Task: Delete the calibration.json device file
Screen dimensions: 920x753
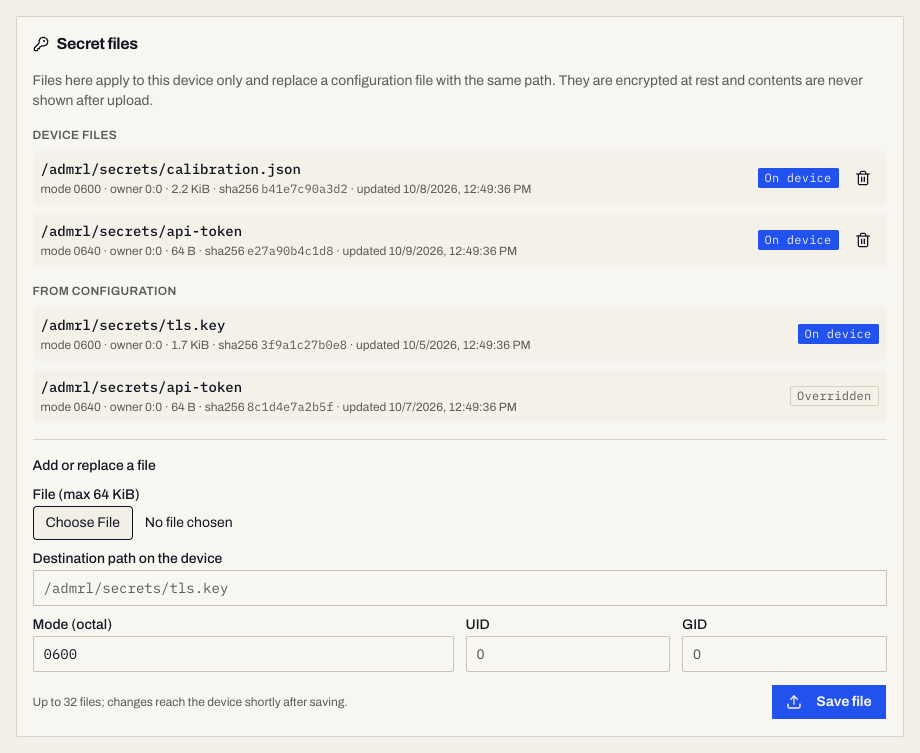Action: [x=862, y=178]
